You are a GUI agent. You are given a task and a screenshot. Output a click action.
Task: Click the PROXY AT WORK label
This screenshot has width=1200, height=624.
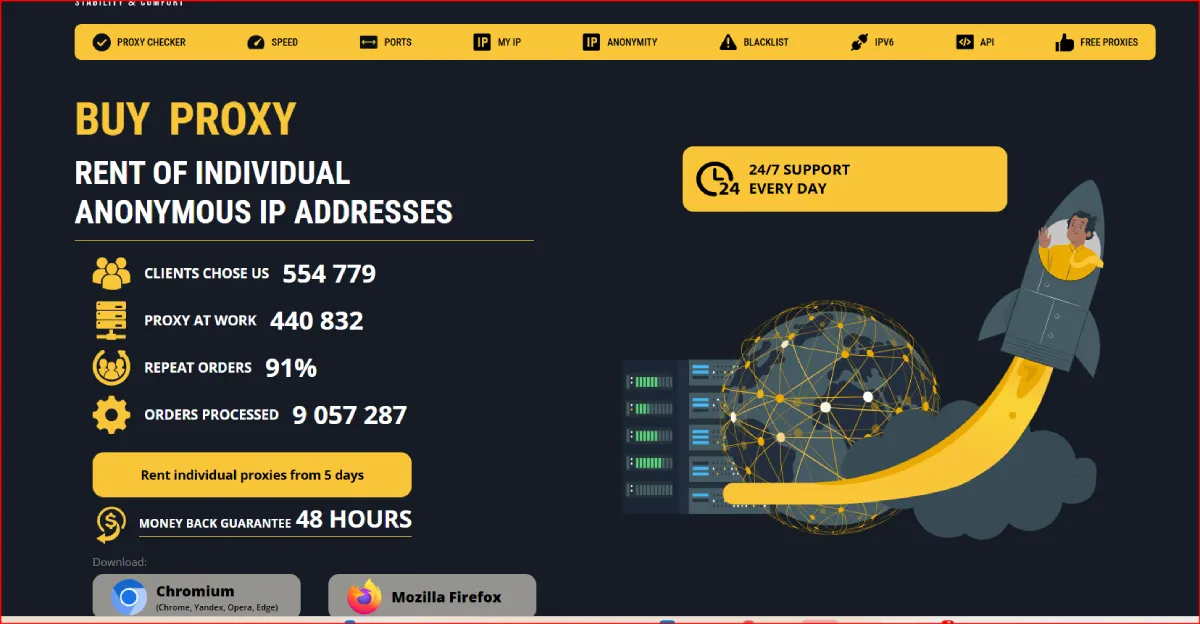tap(200, 320)
